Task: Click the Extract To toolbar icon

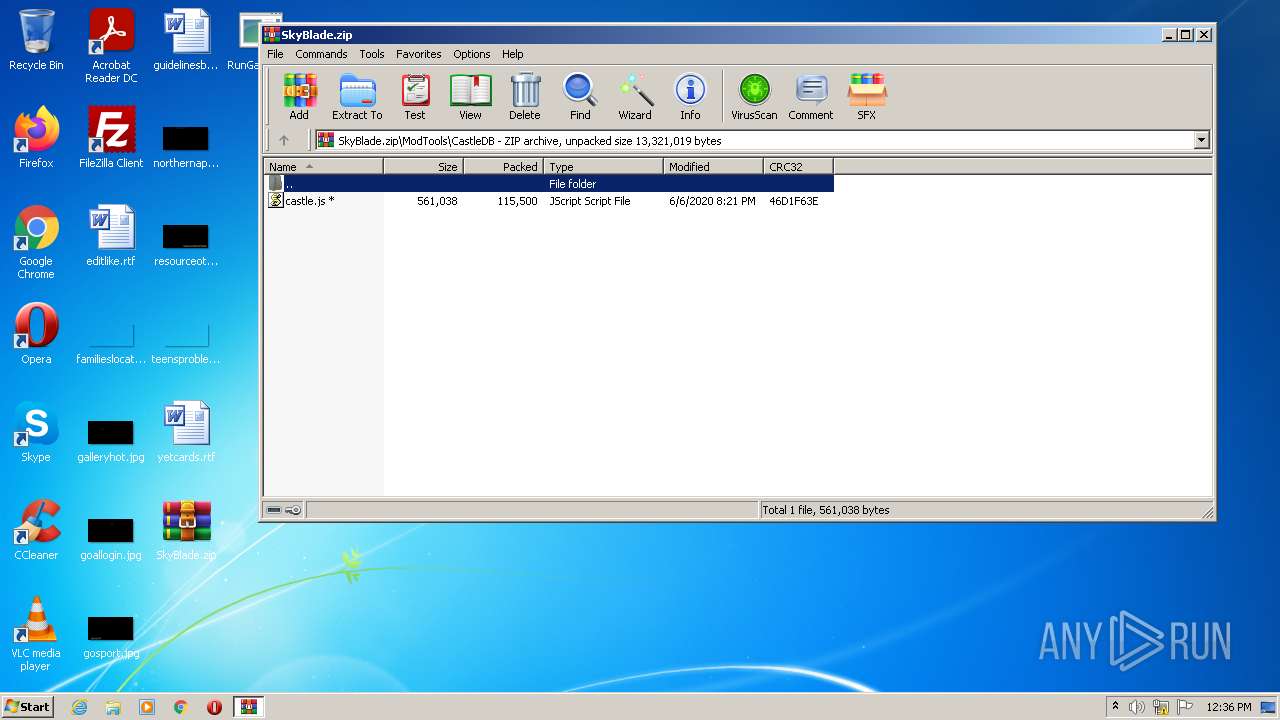Action: click(357, 97)
